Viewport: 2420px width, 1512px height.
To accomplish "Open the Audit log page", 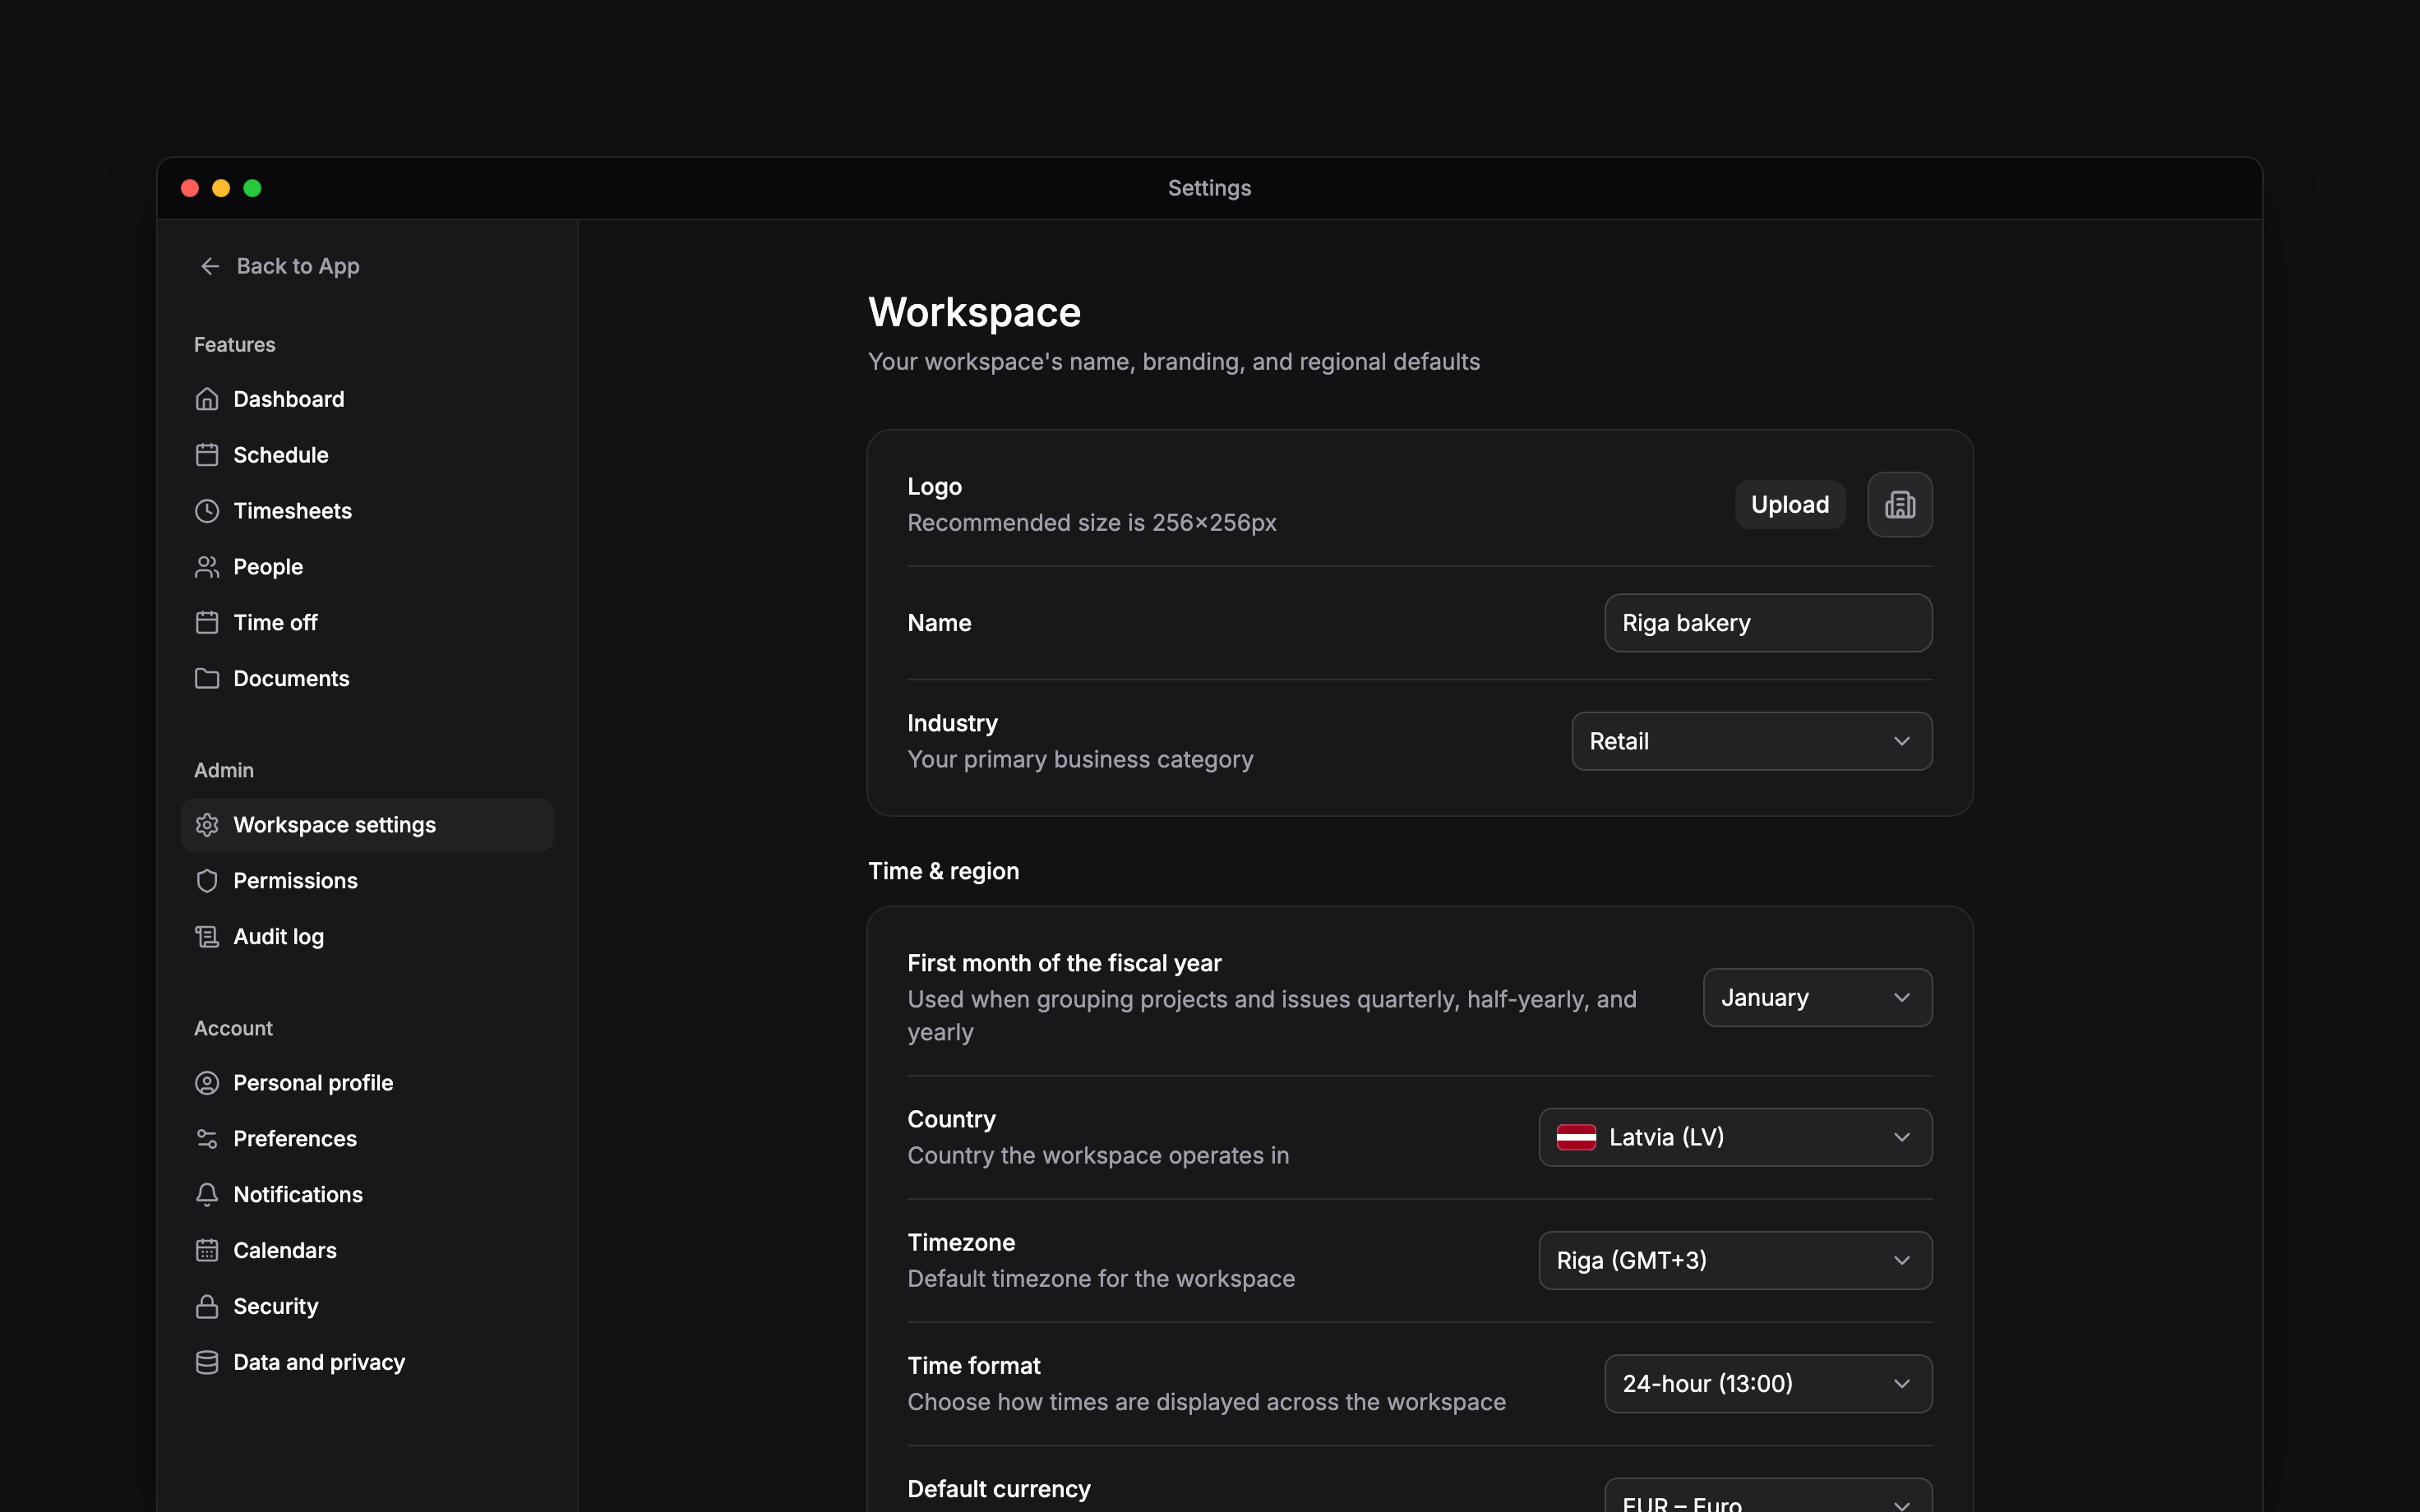I will [x=367, y=937].
